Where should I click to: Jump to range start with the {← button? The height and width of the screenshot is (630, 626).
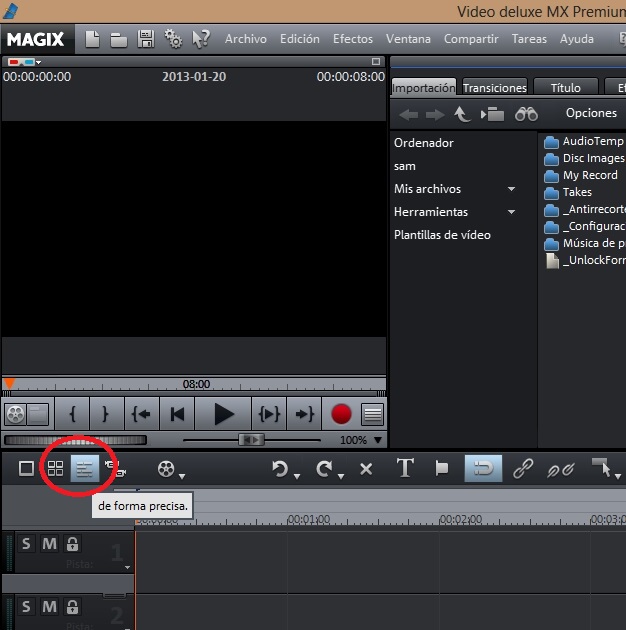click(141, 414)
